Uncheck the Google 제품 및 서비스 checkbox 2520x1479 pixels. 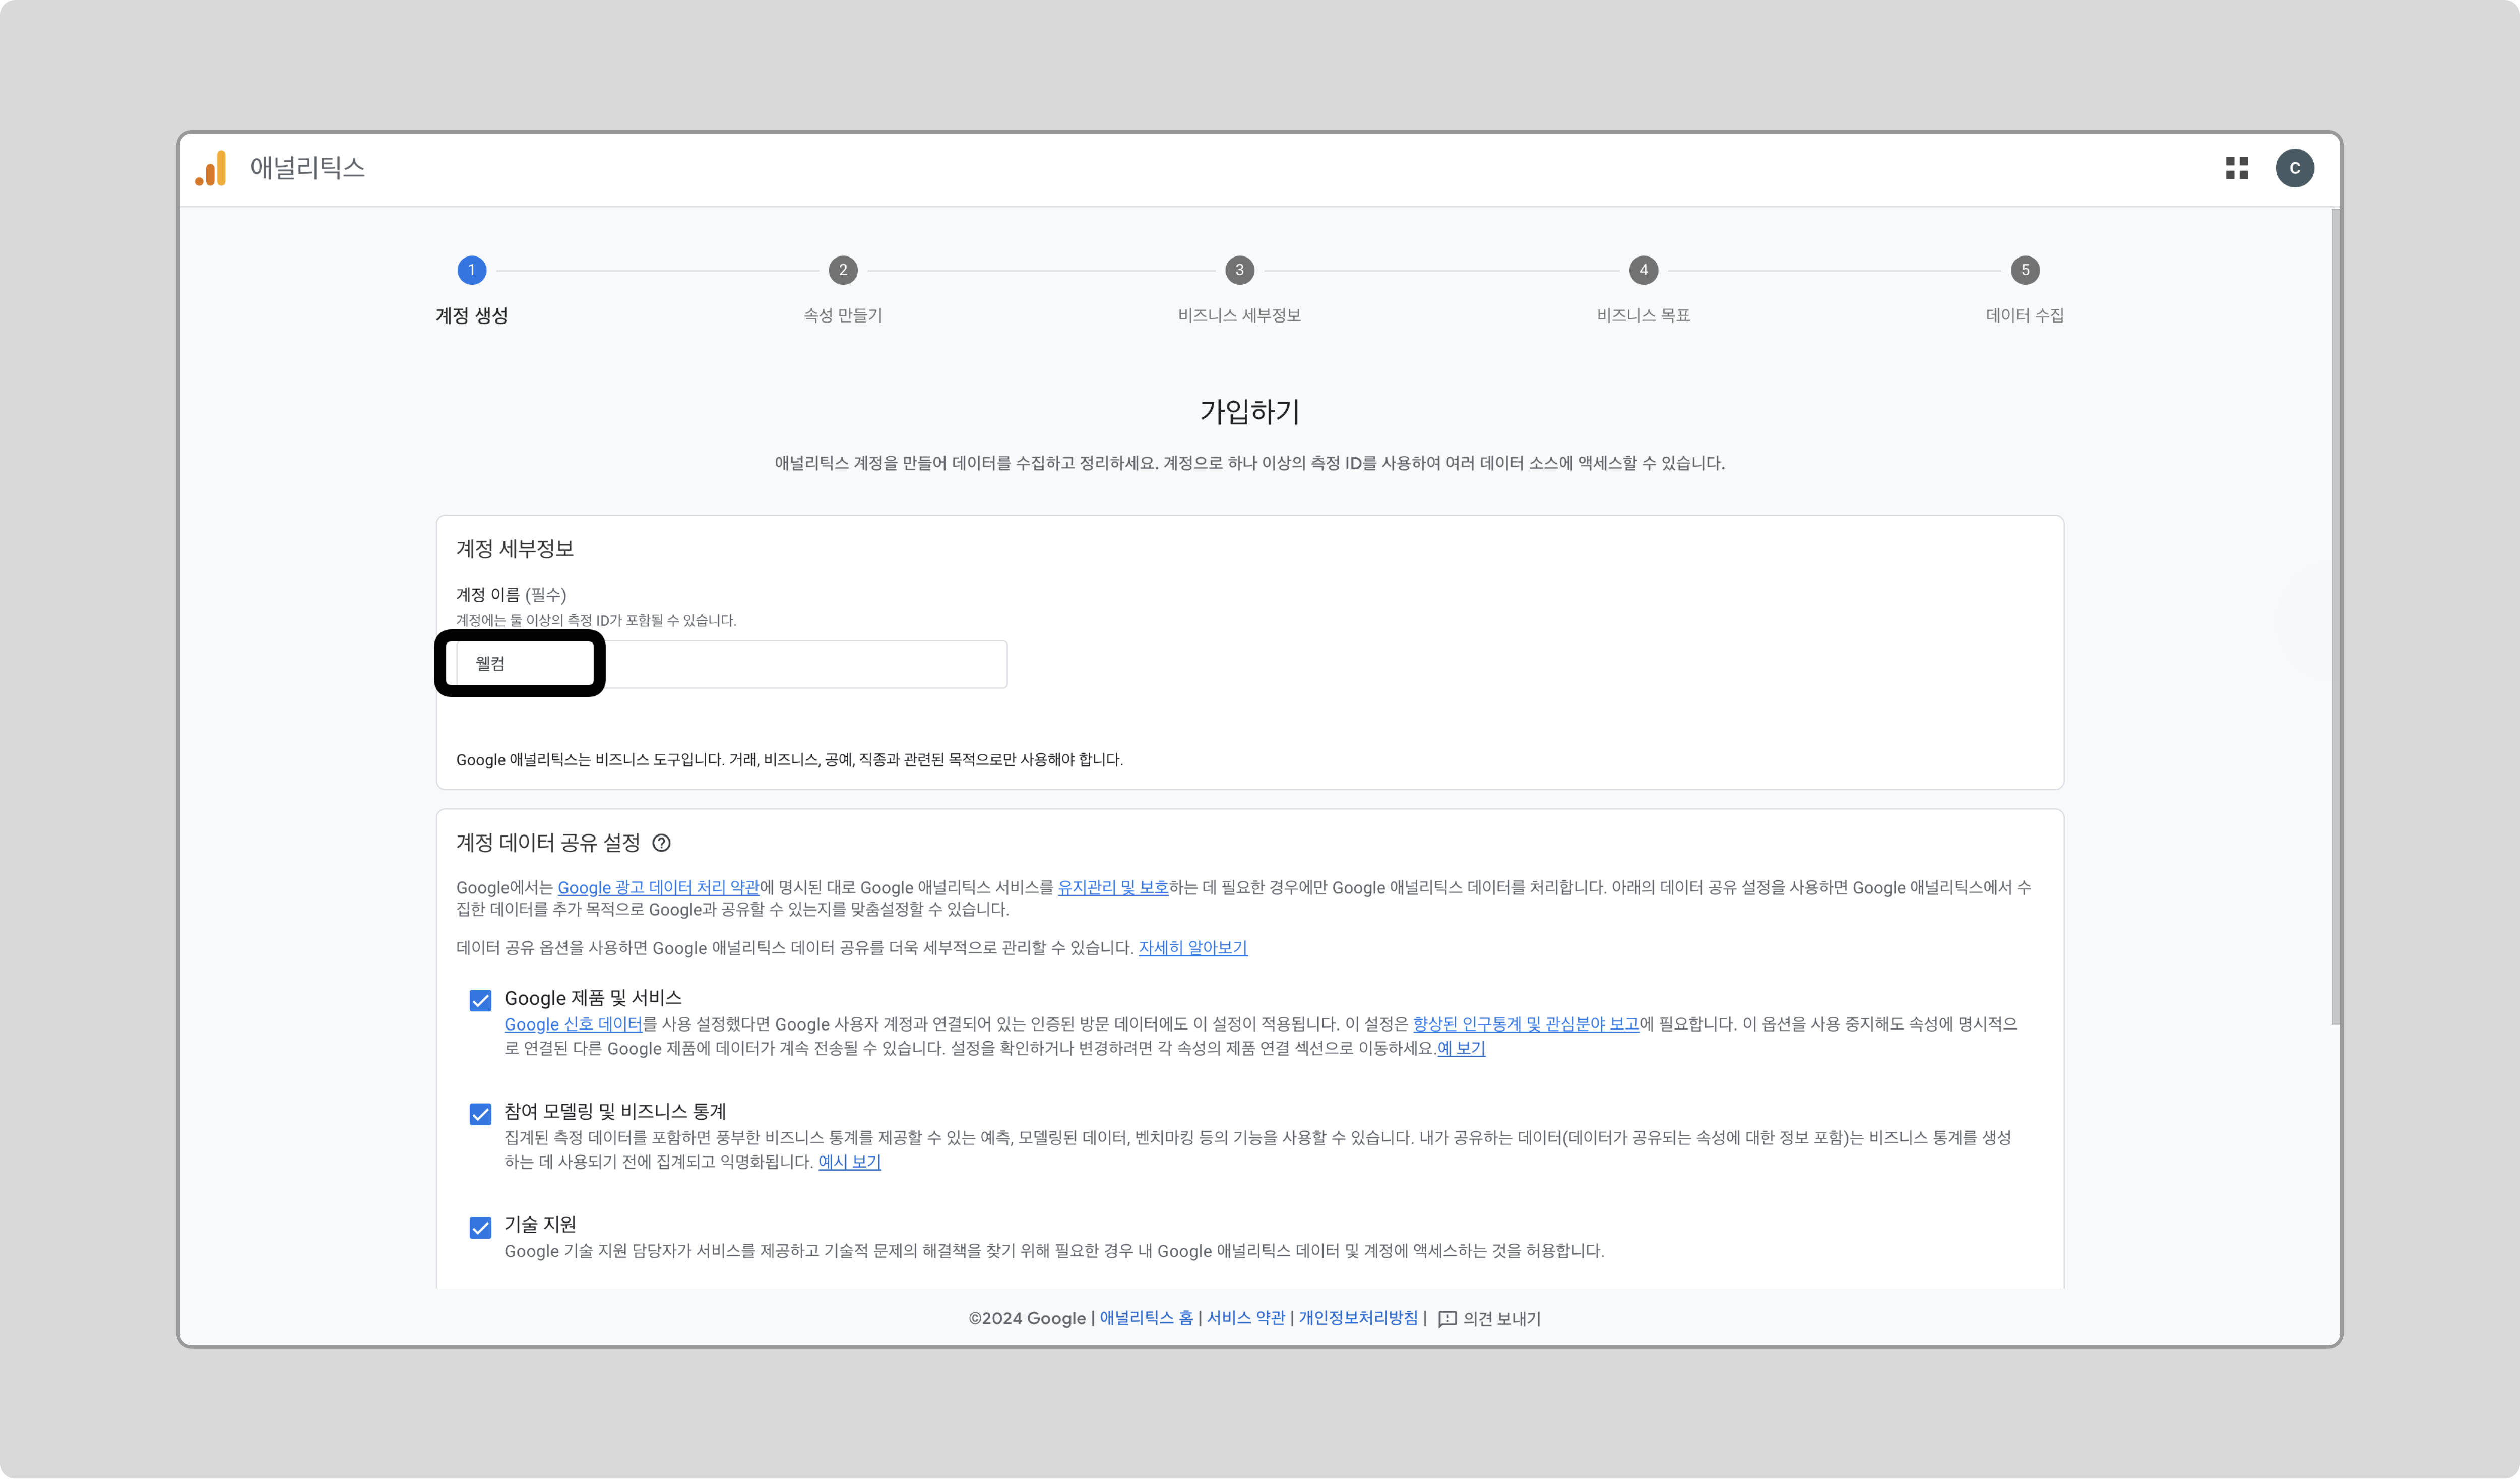[481, 1000]
